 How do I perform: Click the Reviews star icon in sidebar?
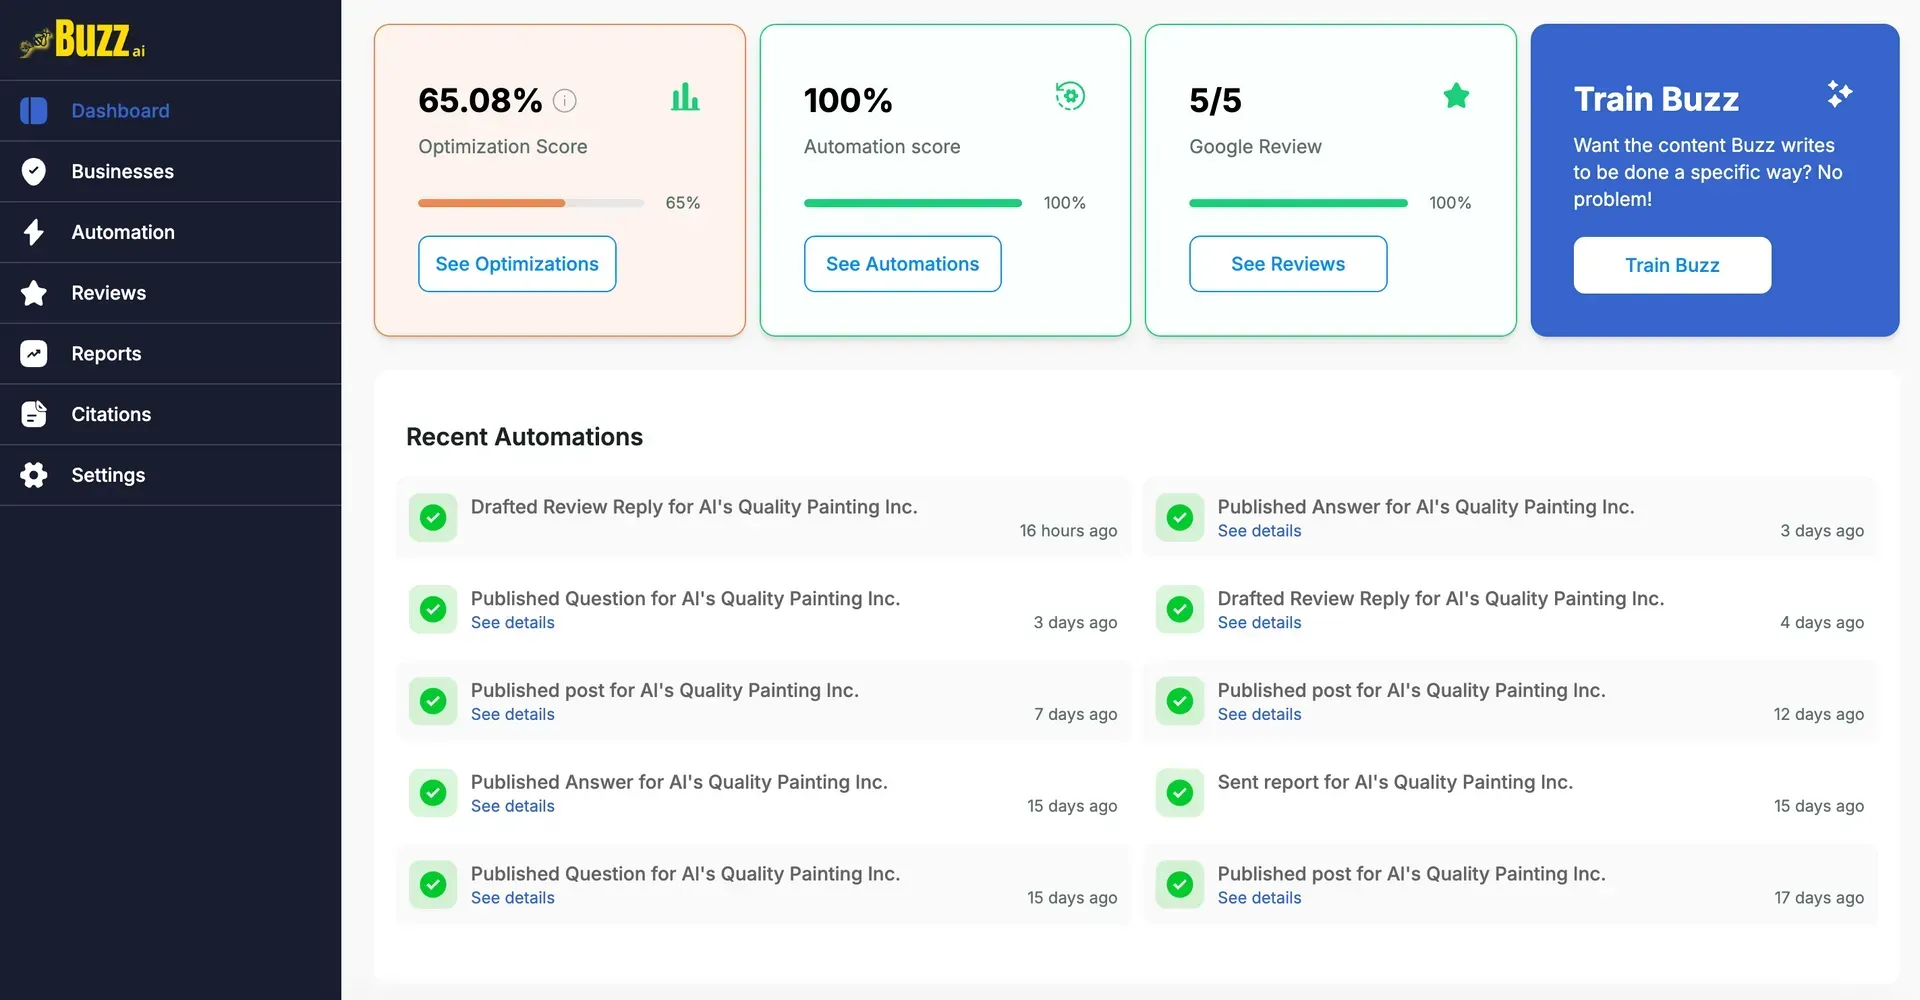pos(34,293)
